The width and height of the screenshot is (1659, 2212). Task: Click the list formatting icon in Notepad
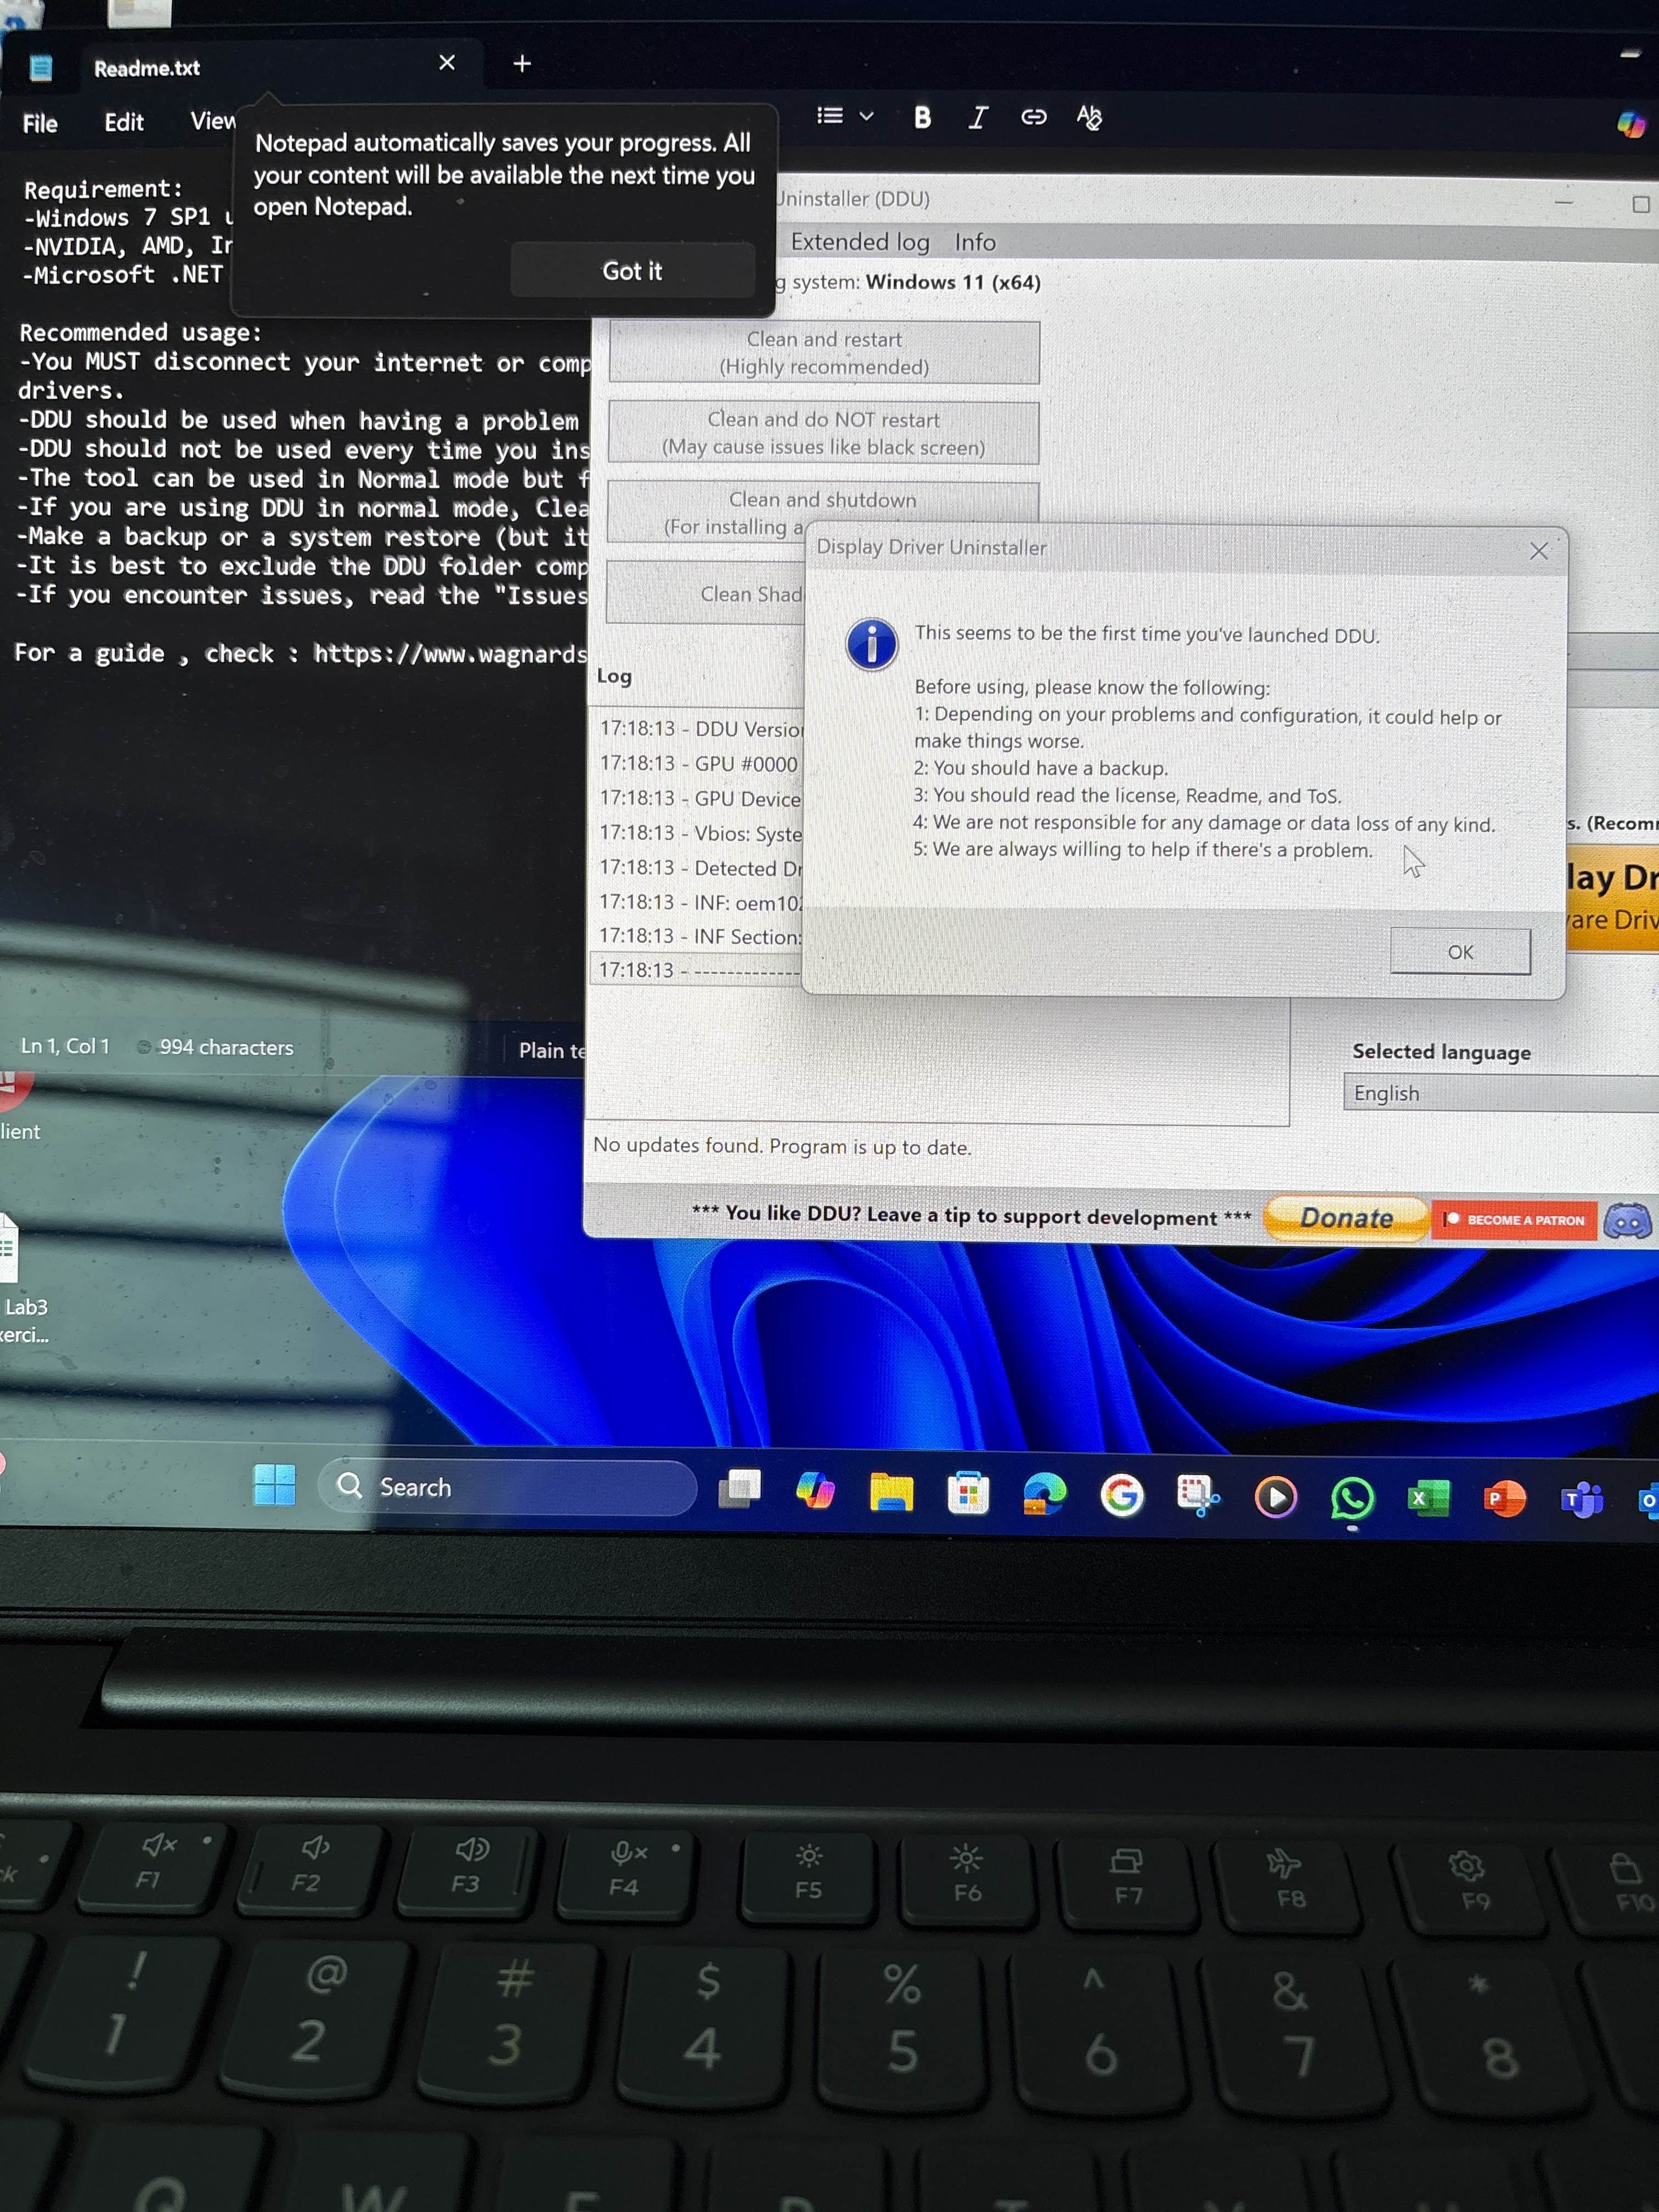[x=830, y=116]
